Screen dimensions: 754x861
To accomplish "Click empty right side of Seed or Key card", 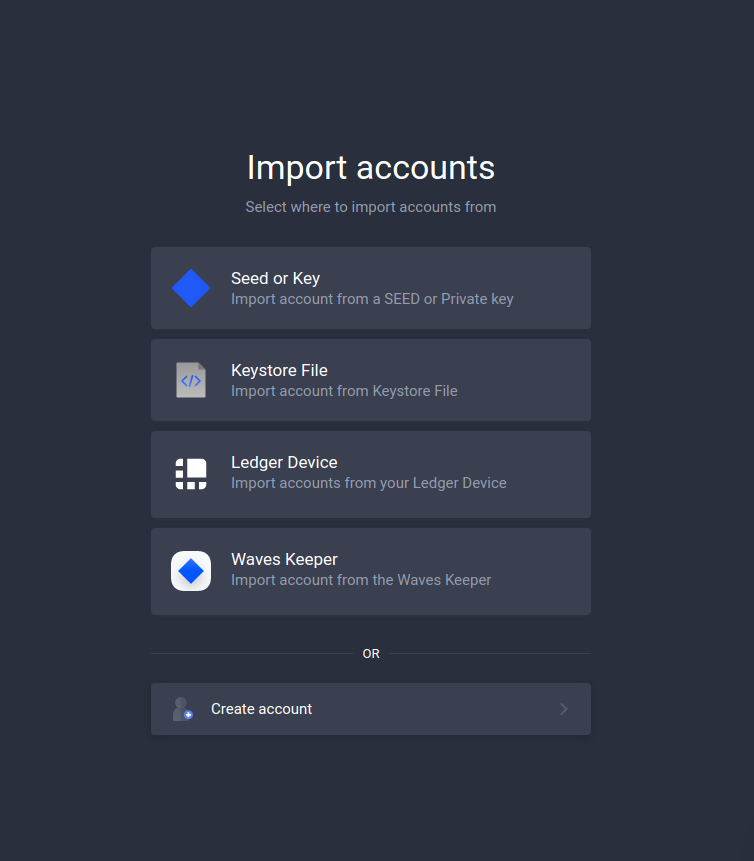I will (x=555, y=288).
